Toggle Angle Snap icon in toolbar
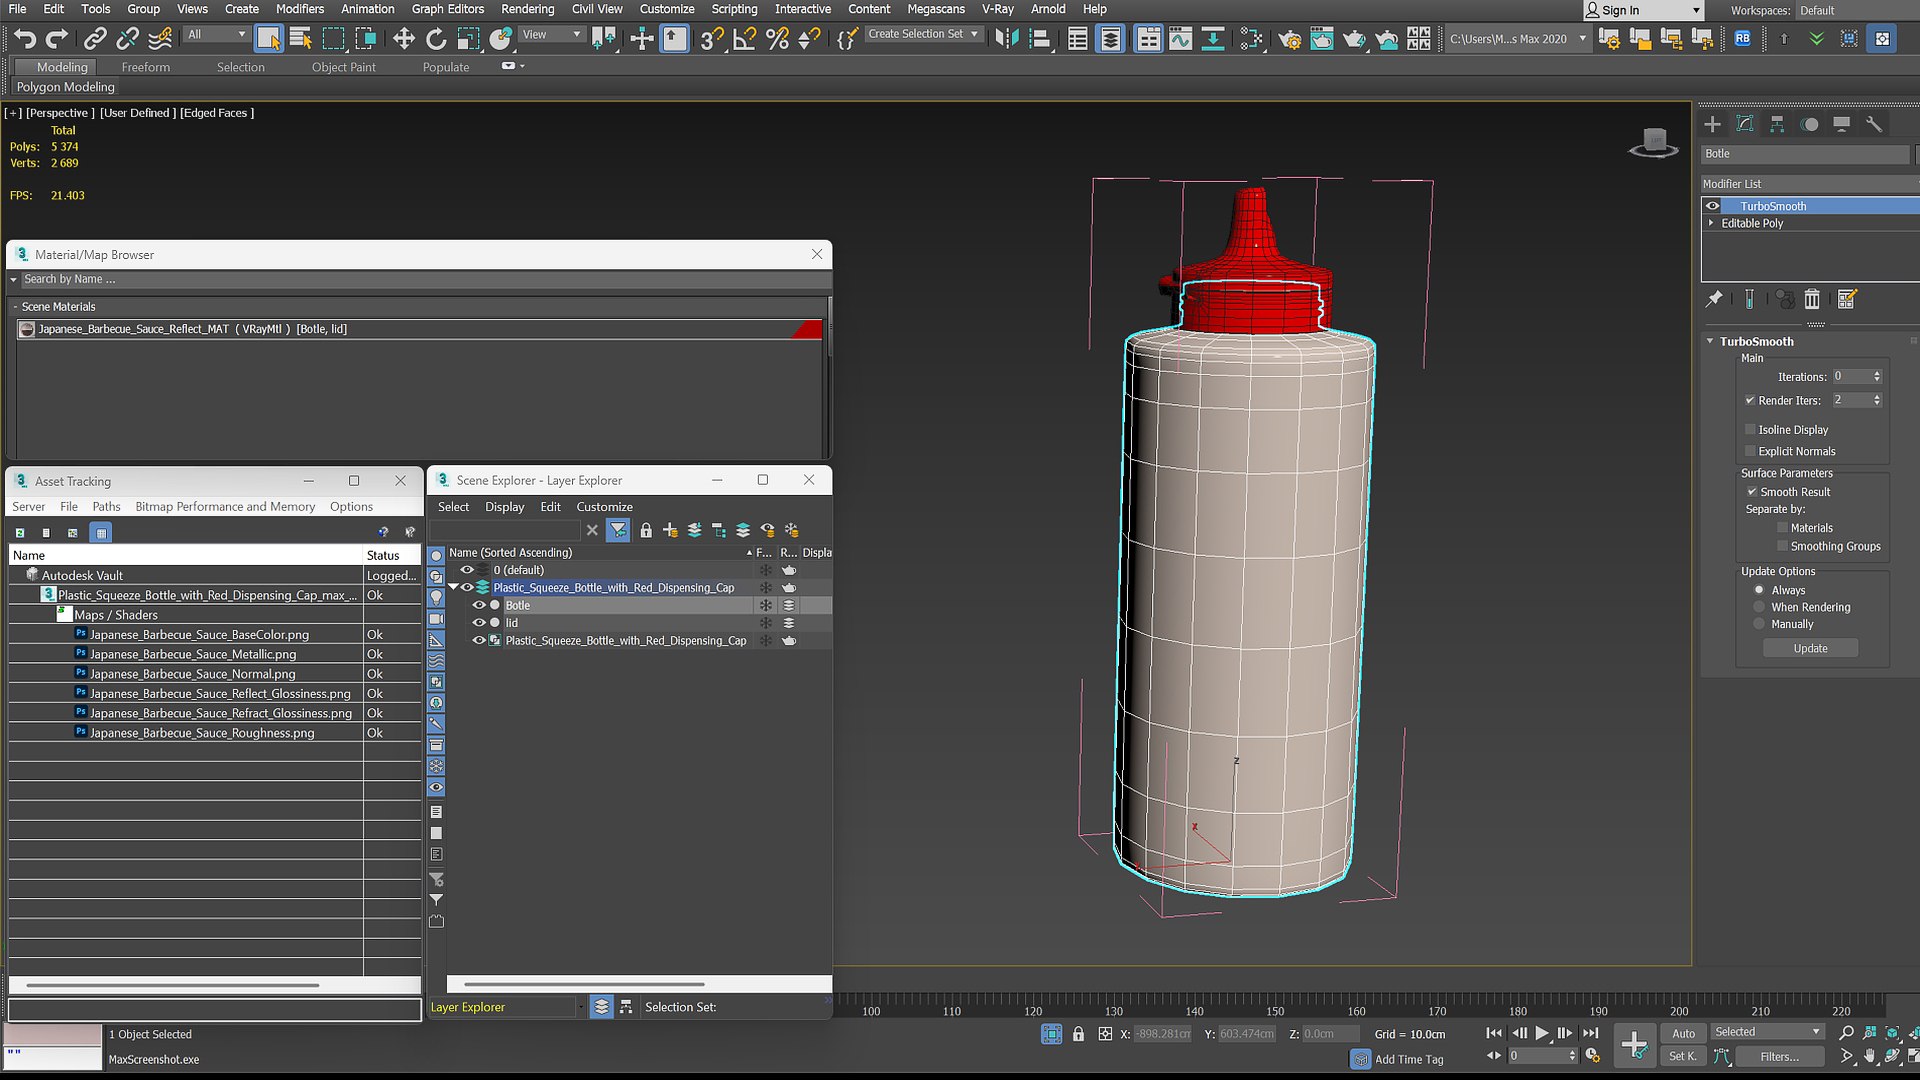1920x1080 pixels. (x=744, y=39)
